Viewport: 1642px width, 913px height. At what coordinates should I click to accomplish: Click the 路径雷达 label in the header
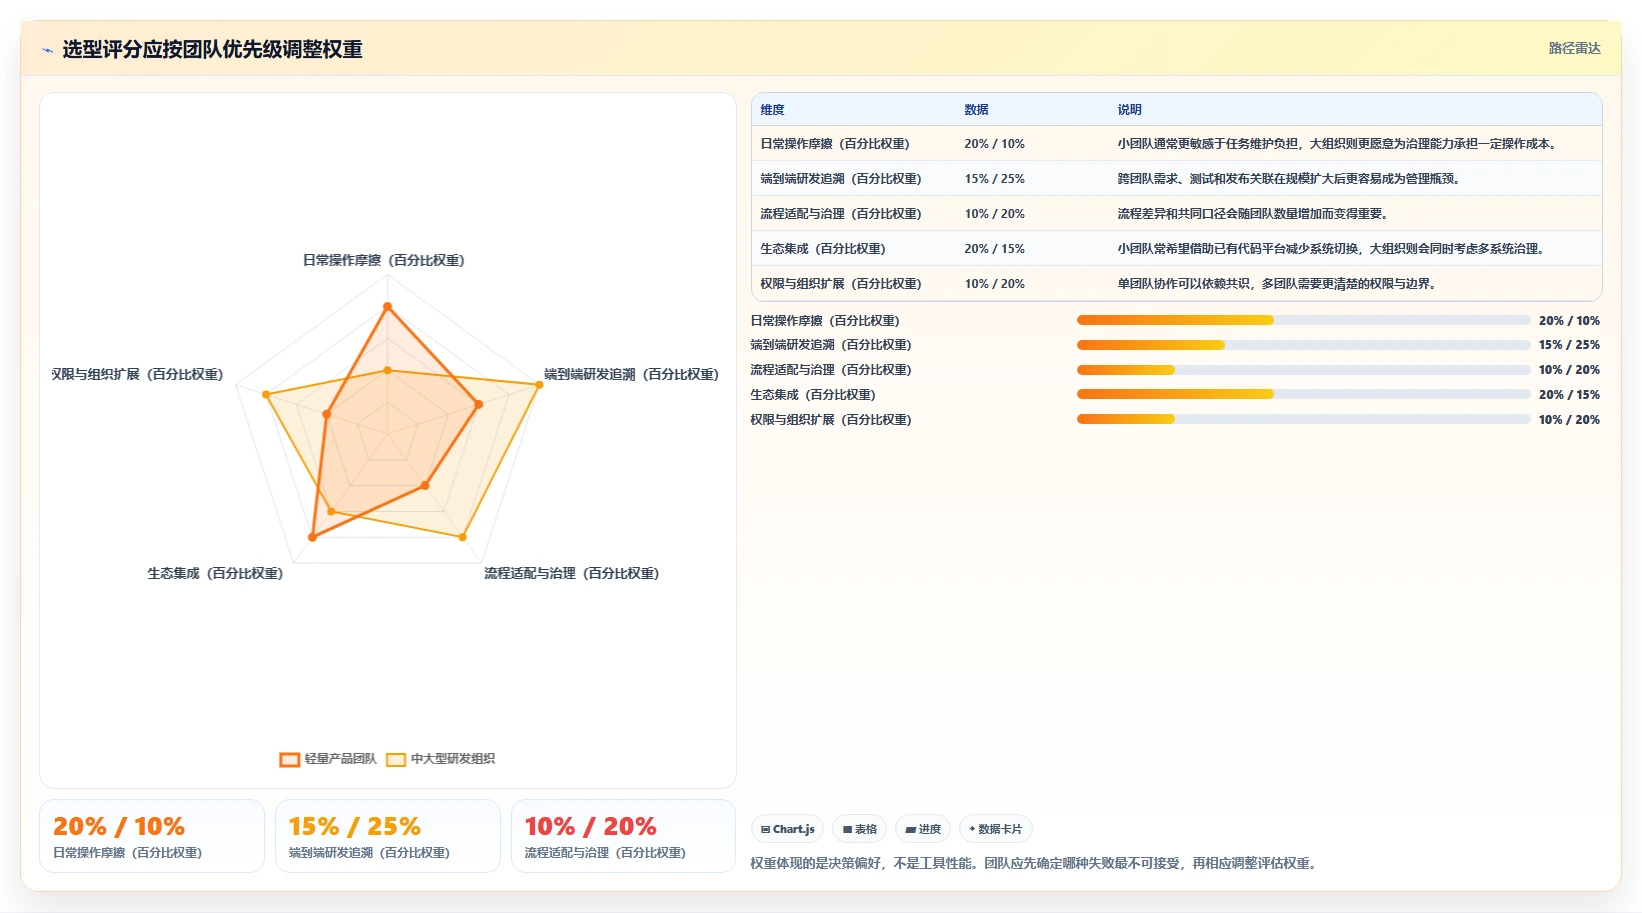[x=1574, y=48]
